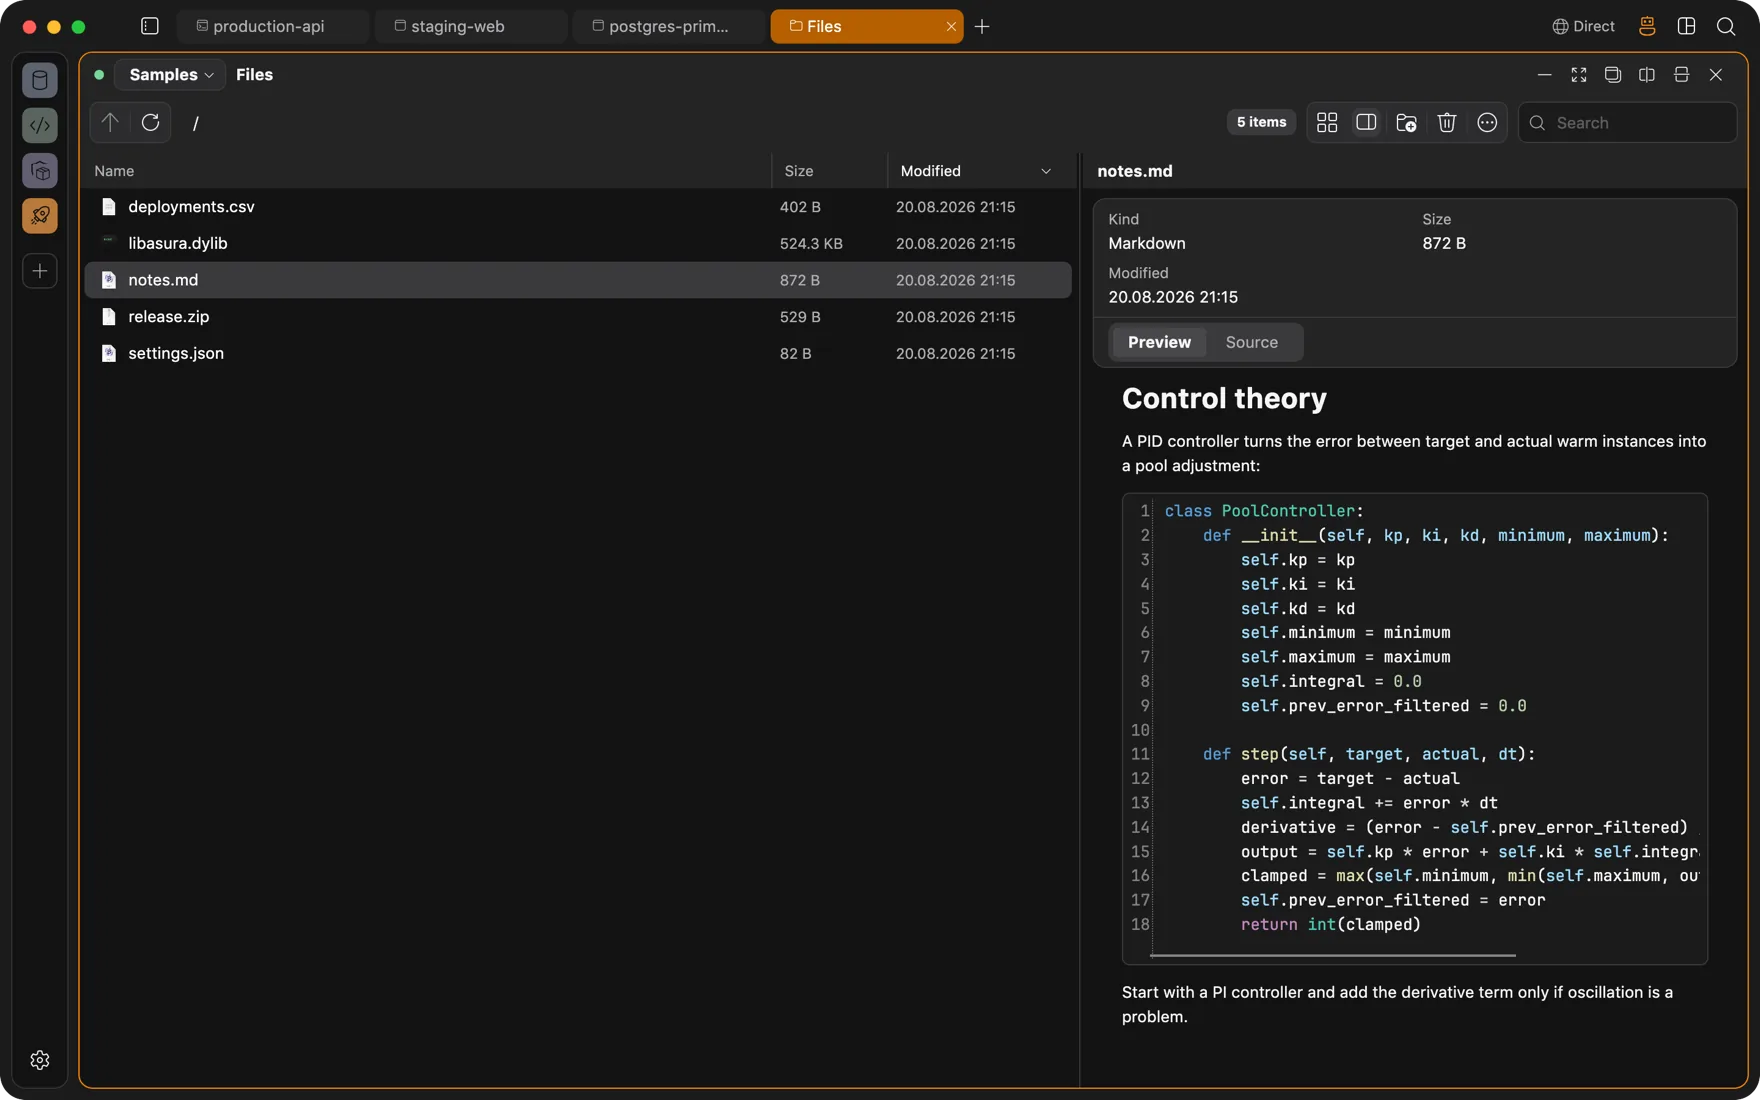Viewport: 1760px width, 1100px height.
Task: Enter fullscreen for the Files pane
Action: 1579,75
